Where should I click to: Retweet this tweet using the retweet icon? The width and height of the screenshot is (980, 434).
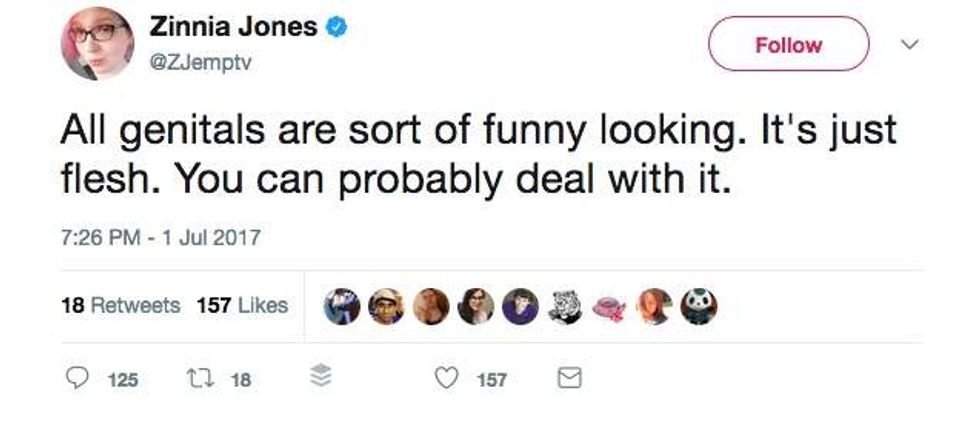pyautogui.click(x=195, y=379)
